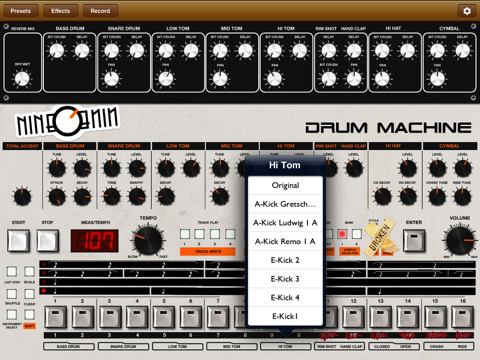
Task: Click Snare Drum Pan effect knob
Action: pos(111,79)
